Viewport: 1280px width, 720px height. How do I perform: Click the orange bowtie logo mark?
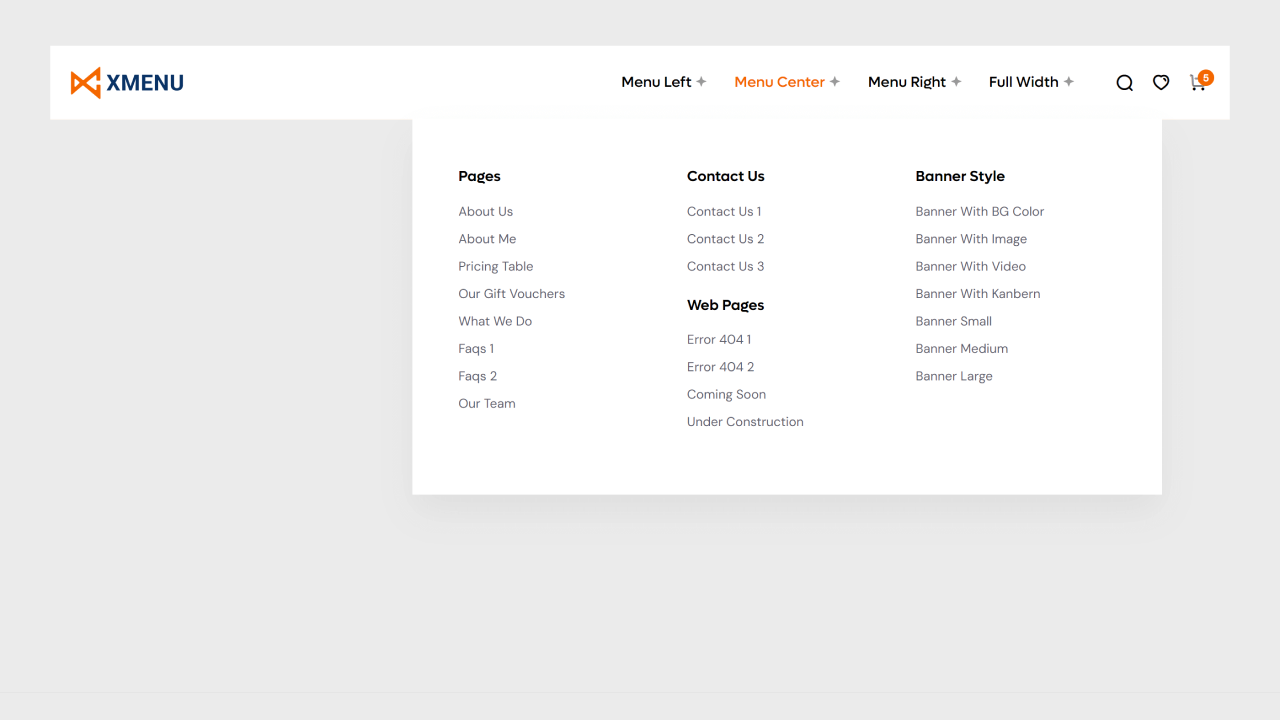point(85,82)
